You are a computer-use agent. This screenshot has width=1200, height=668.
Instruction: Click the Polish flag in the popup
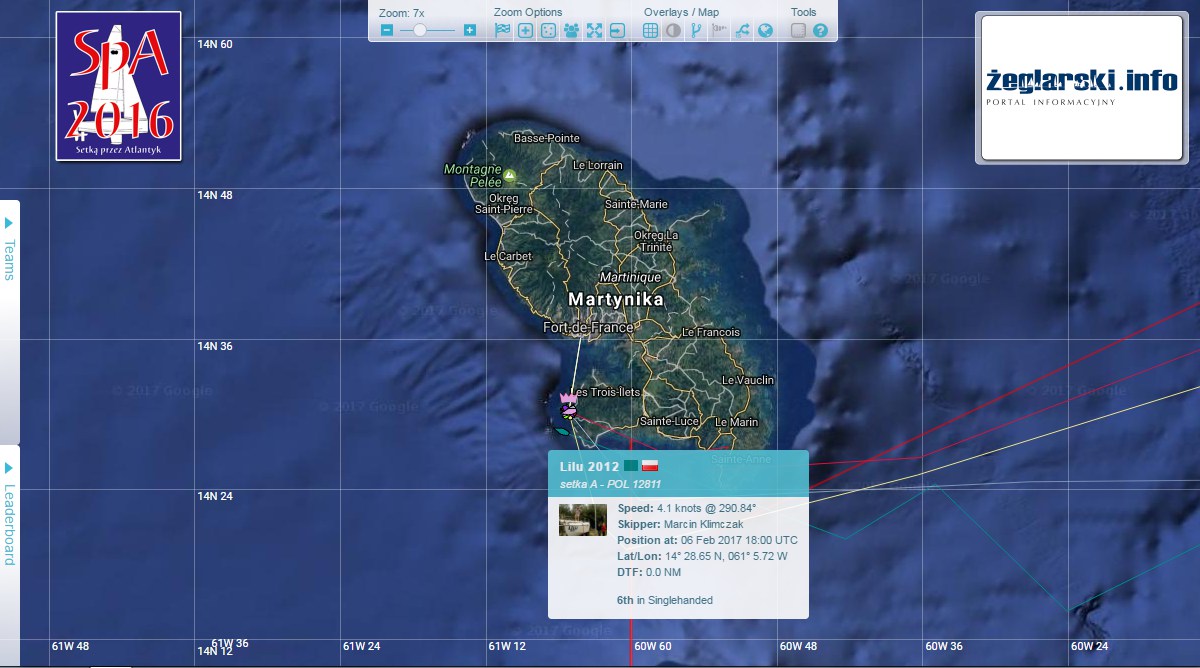pyautogui.click(x=649, y=466)
